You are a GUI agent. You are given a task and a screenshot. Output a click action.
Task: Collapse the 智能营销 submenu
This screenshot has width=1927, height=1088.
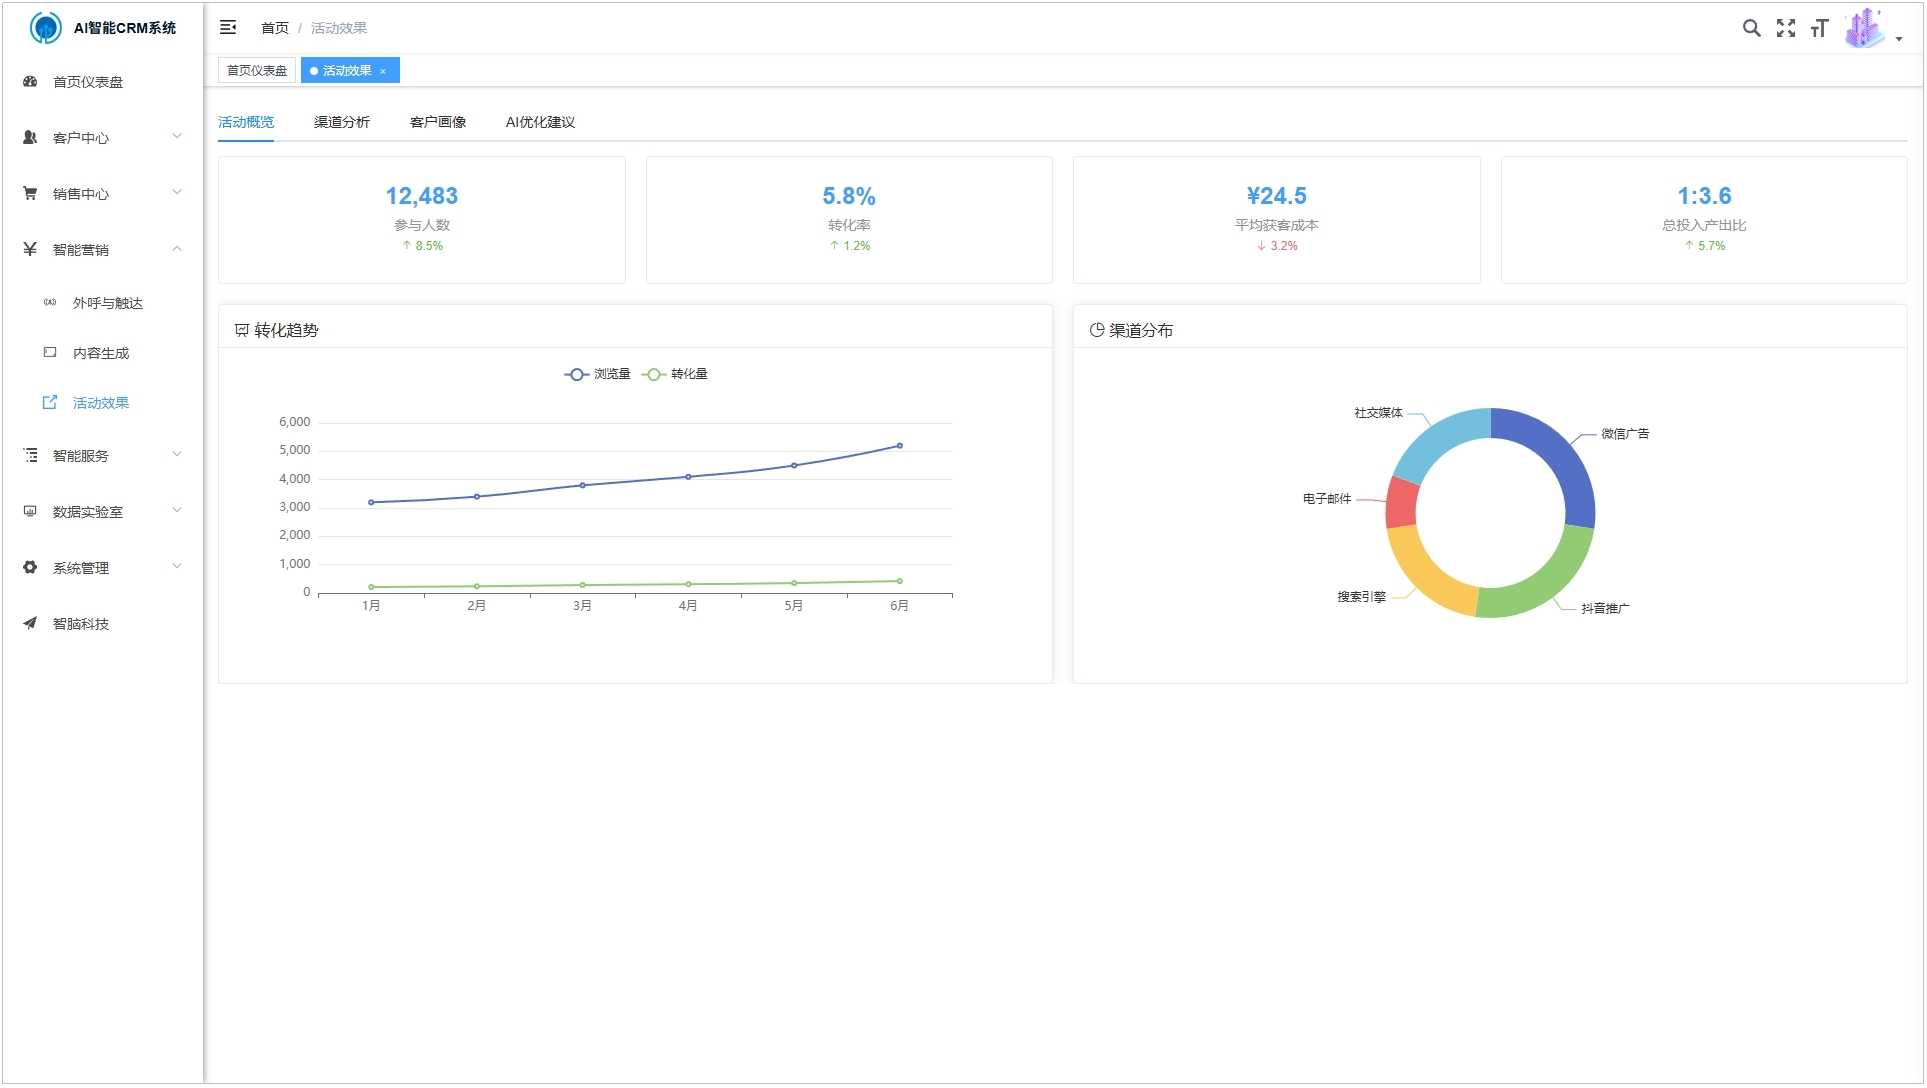coord(100,250)
